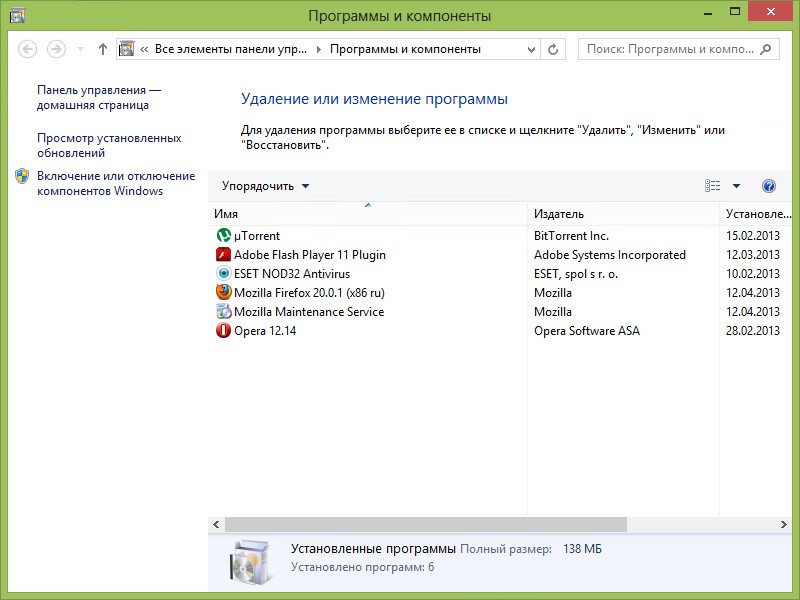Click the Windows shield icon in sidebar
Image resolution: width=800 pixels, height=600 pixels.
[x=22, y=176]
